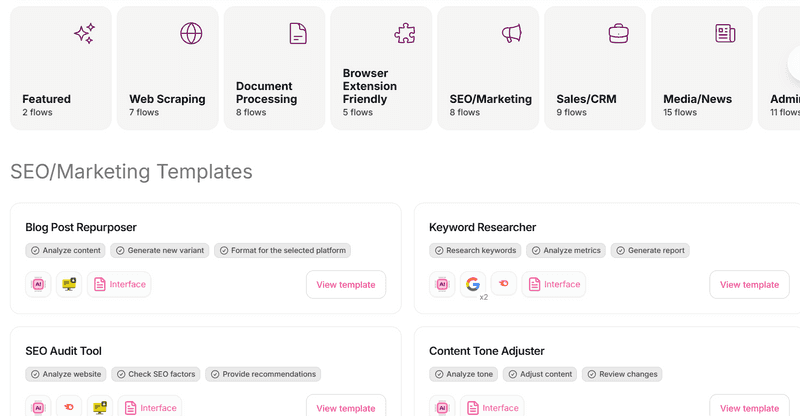Click the 'Review changes' step tag
The height and width of the screenshot is (416, 800).
click(x=622, y=374)
